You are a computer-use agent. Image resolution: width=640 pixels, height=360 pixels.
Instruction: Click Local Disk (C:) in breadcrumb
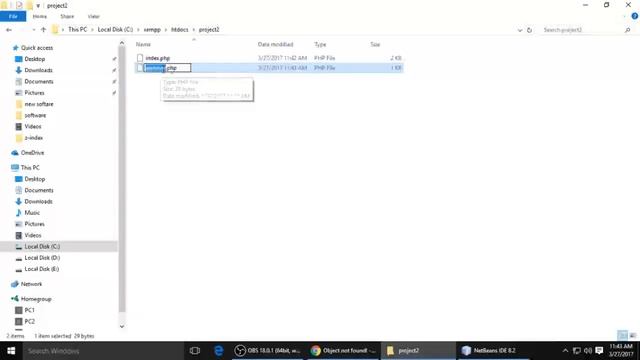[115, 30]
